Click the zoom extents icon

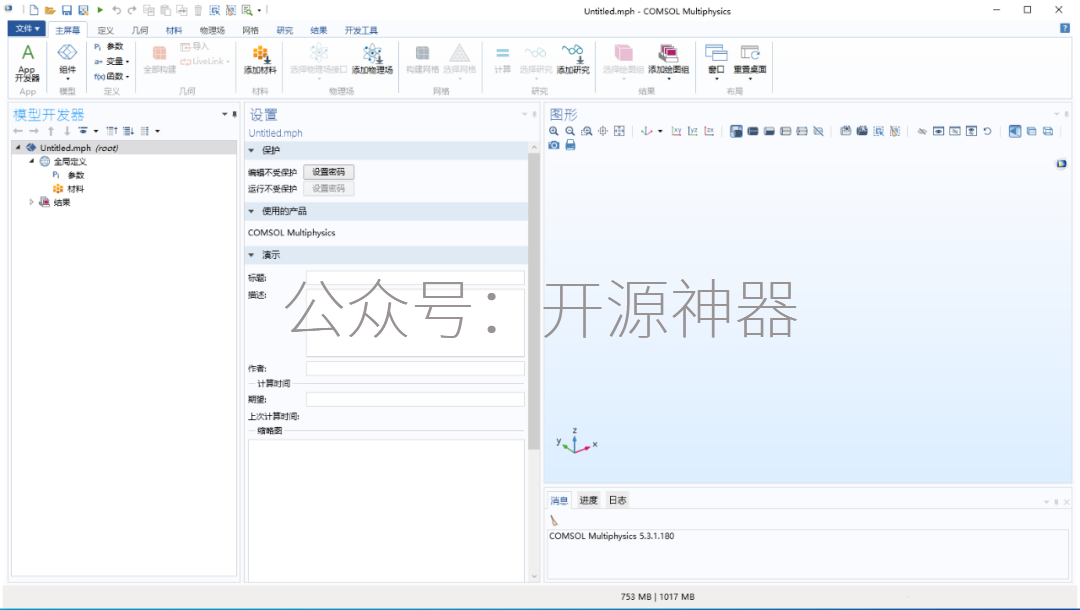coord(619,131)
